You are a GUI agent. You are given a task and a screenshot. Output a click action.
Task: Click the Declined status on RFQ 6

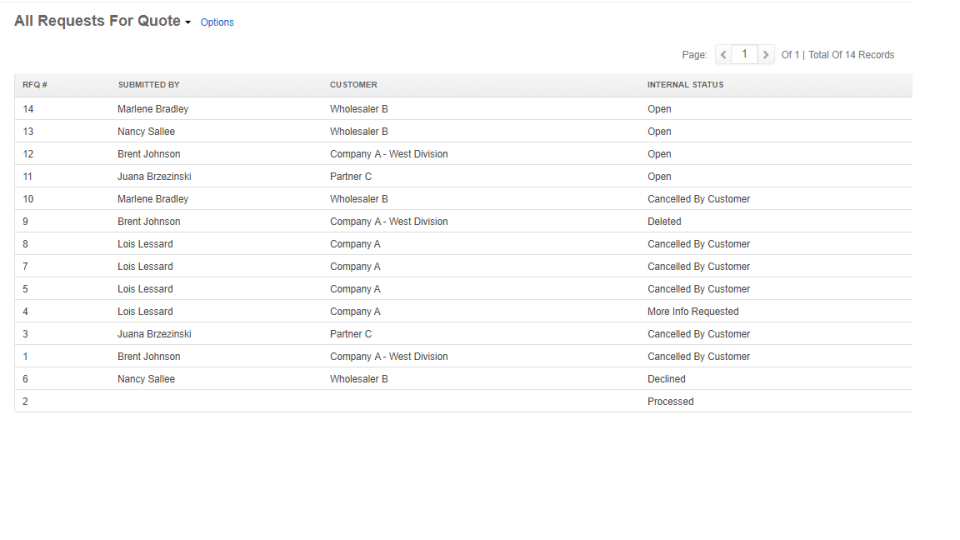click(666, 379)
